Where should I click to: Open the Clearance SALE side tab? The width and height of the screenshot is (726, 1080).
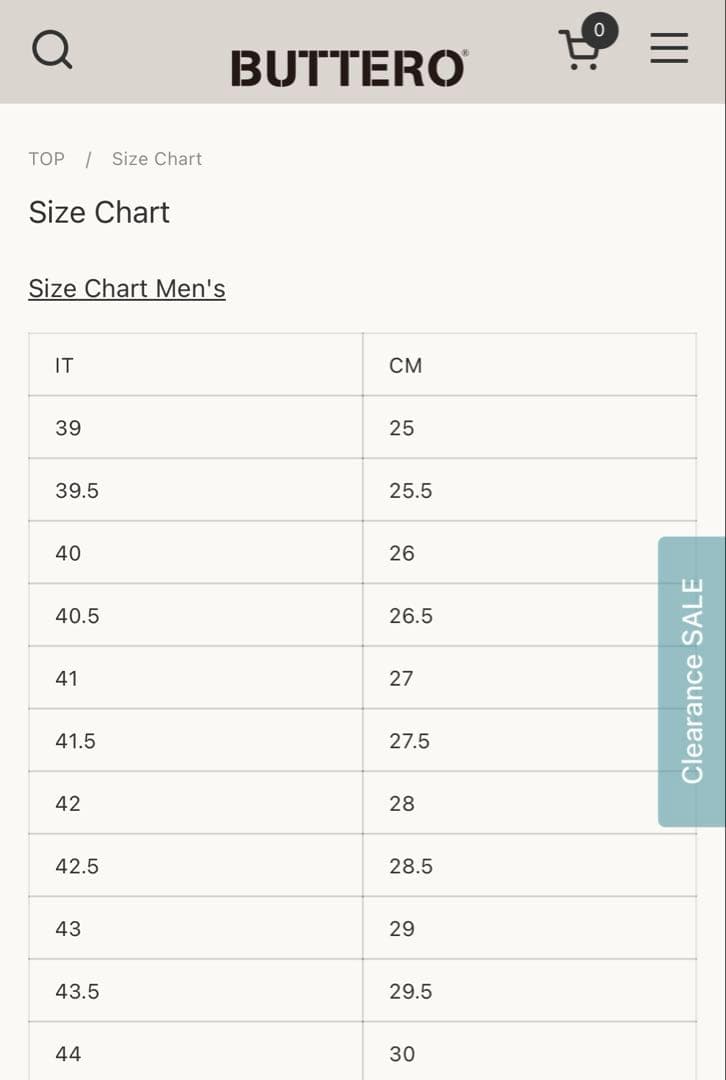coord(692,681)
